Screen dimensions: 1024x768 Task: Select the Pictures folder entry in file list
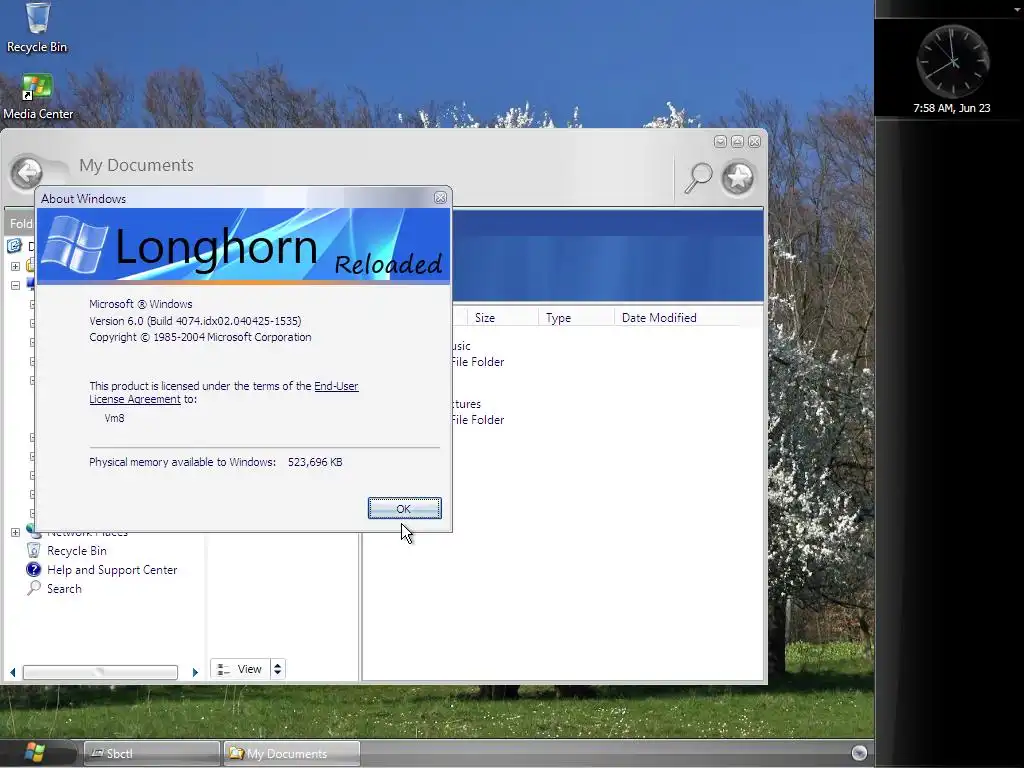pos(477,411)
